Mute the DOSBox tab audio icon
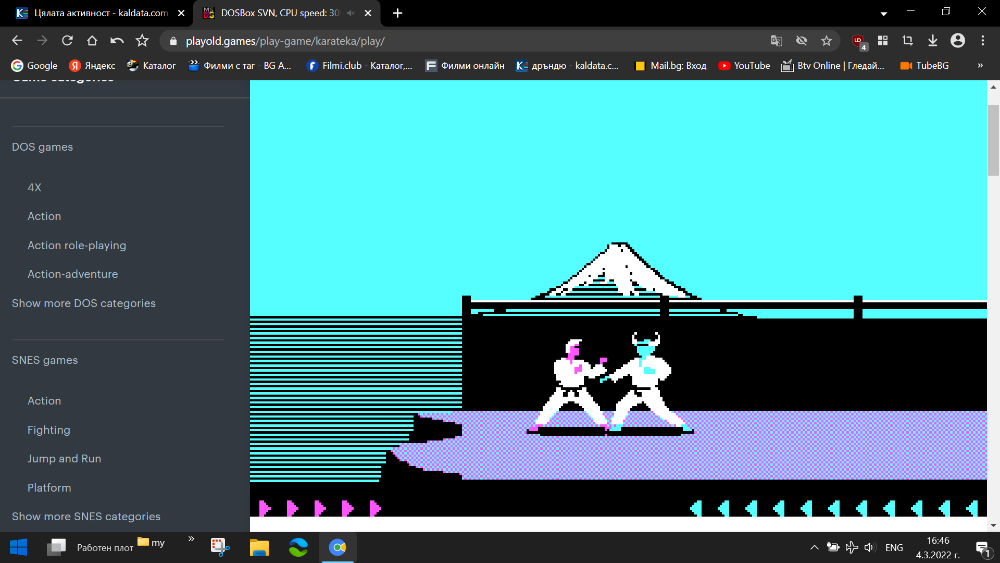The height and width of the screenshot is (563, 1000). [x=351, y=13]
